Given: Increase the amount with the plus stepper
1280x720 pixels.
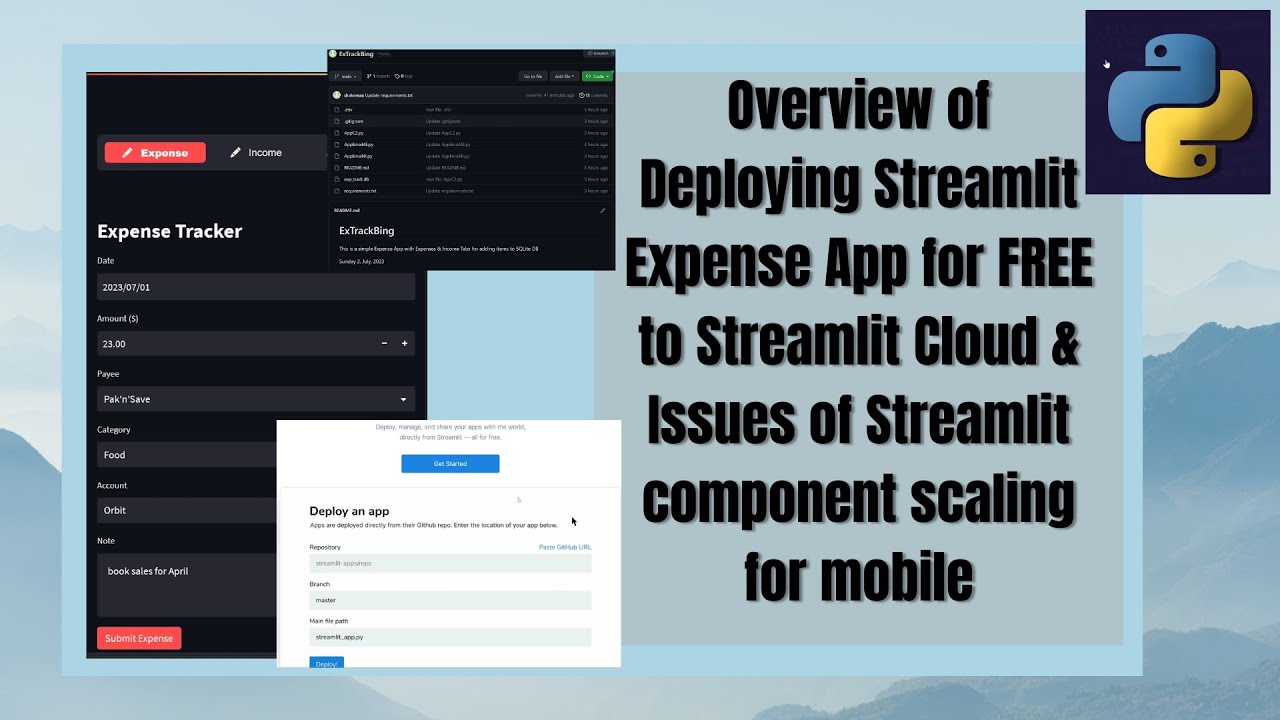Looking at the screenshot, I should (x=405, y=343).
